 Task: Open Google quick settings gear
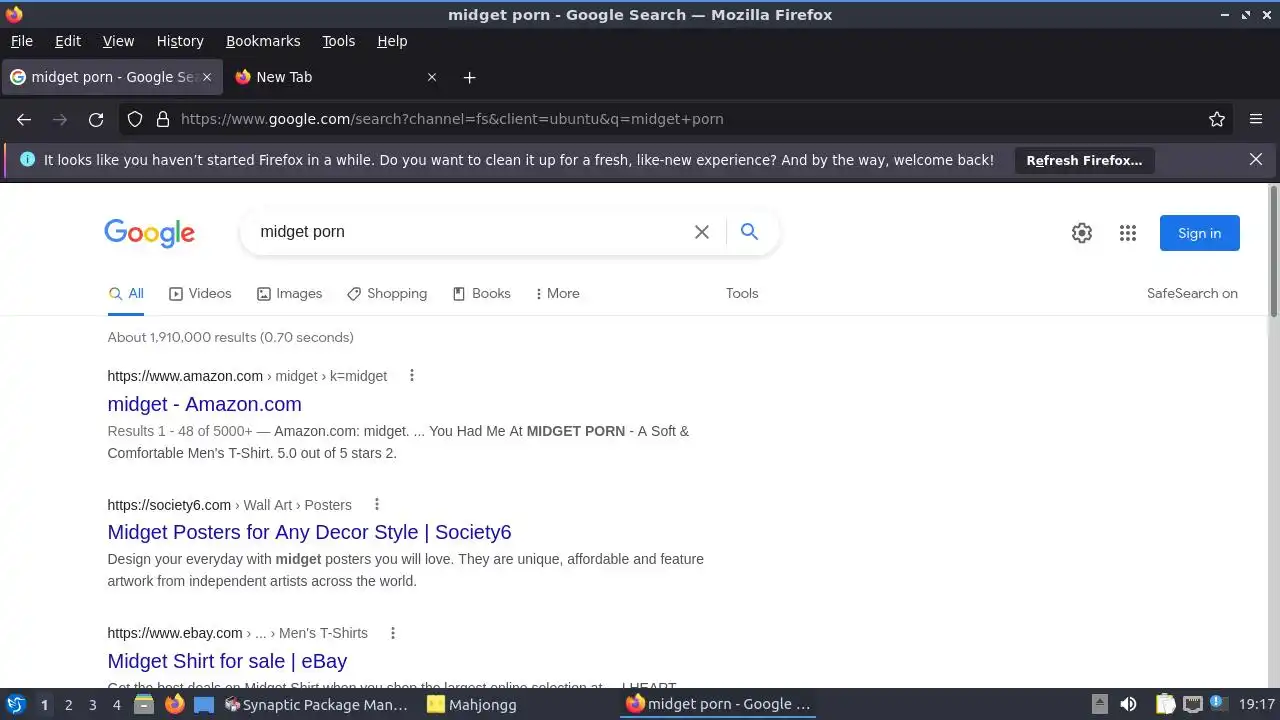(1082, 233)
